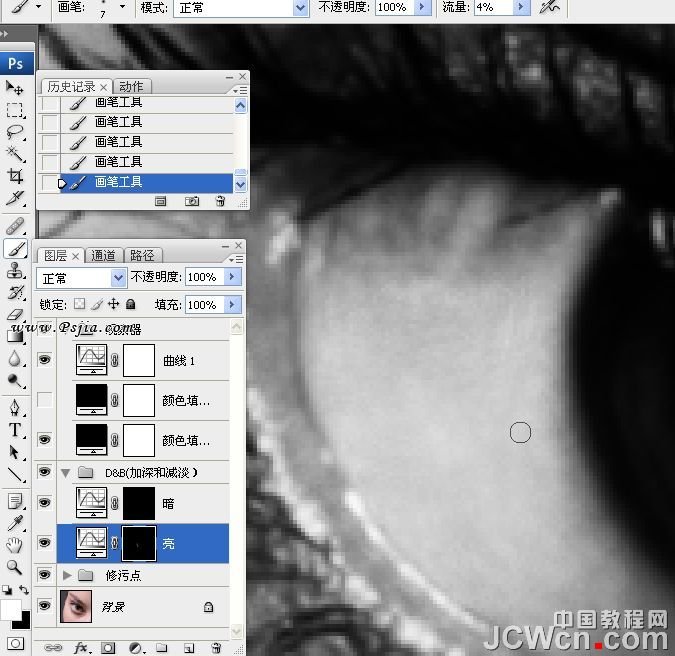Collapse the D&B(加深和减淡) group

pyautogui.click(x=66, y=473)
